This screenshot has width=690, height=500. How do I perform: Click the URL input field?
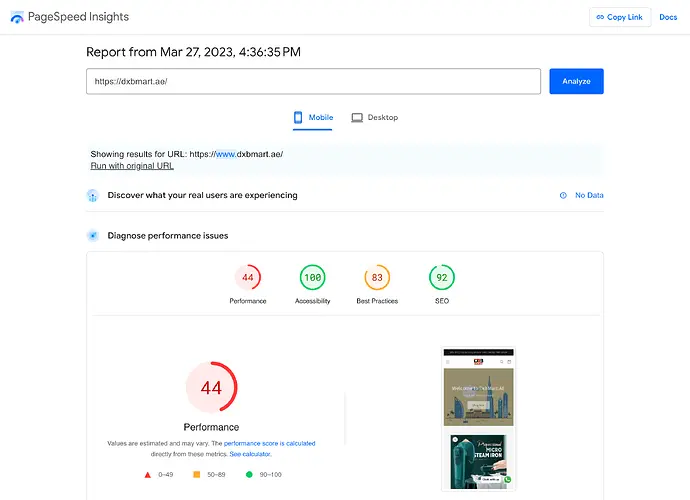coord(313,81)
